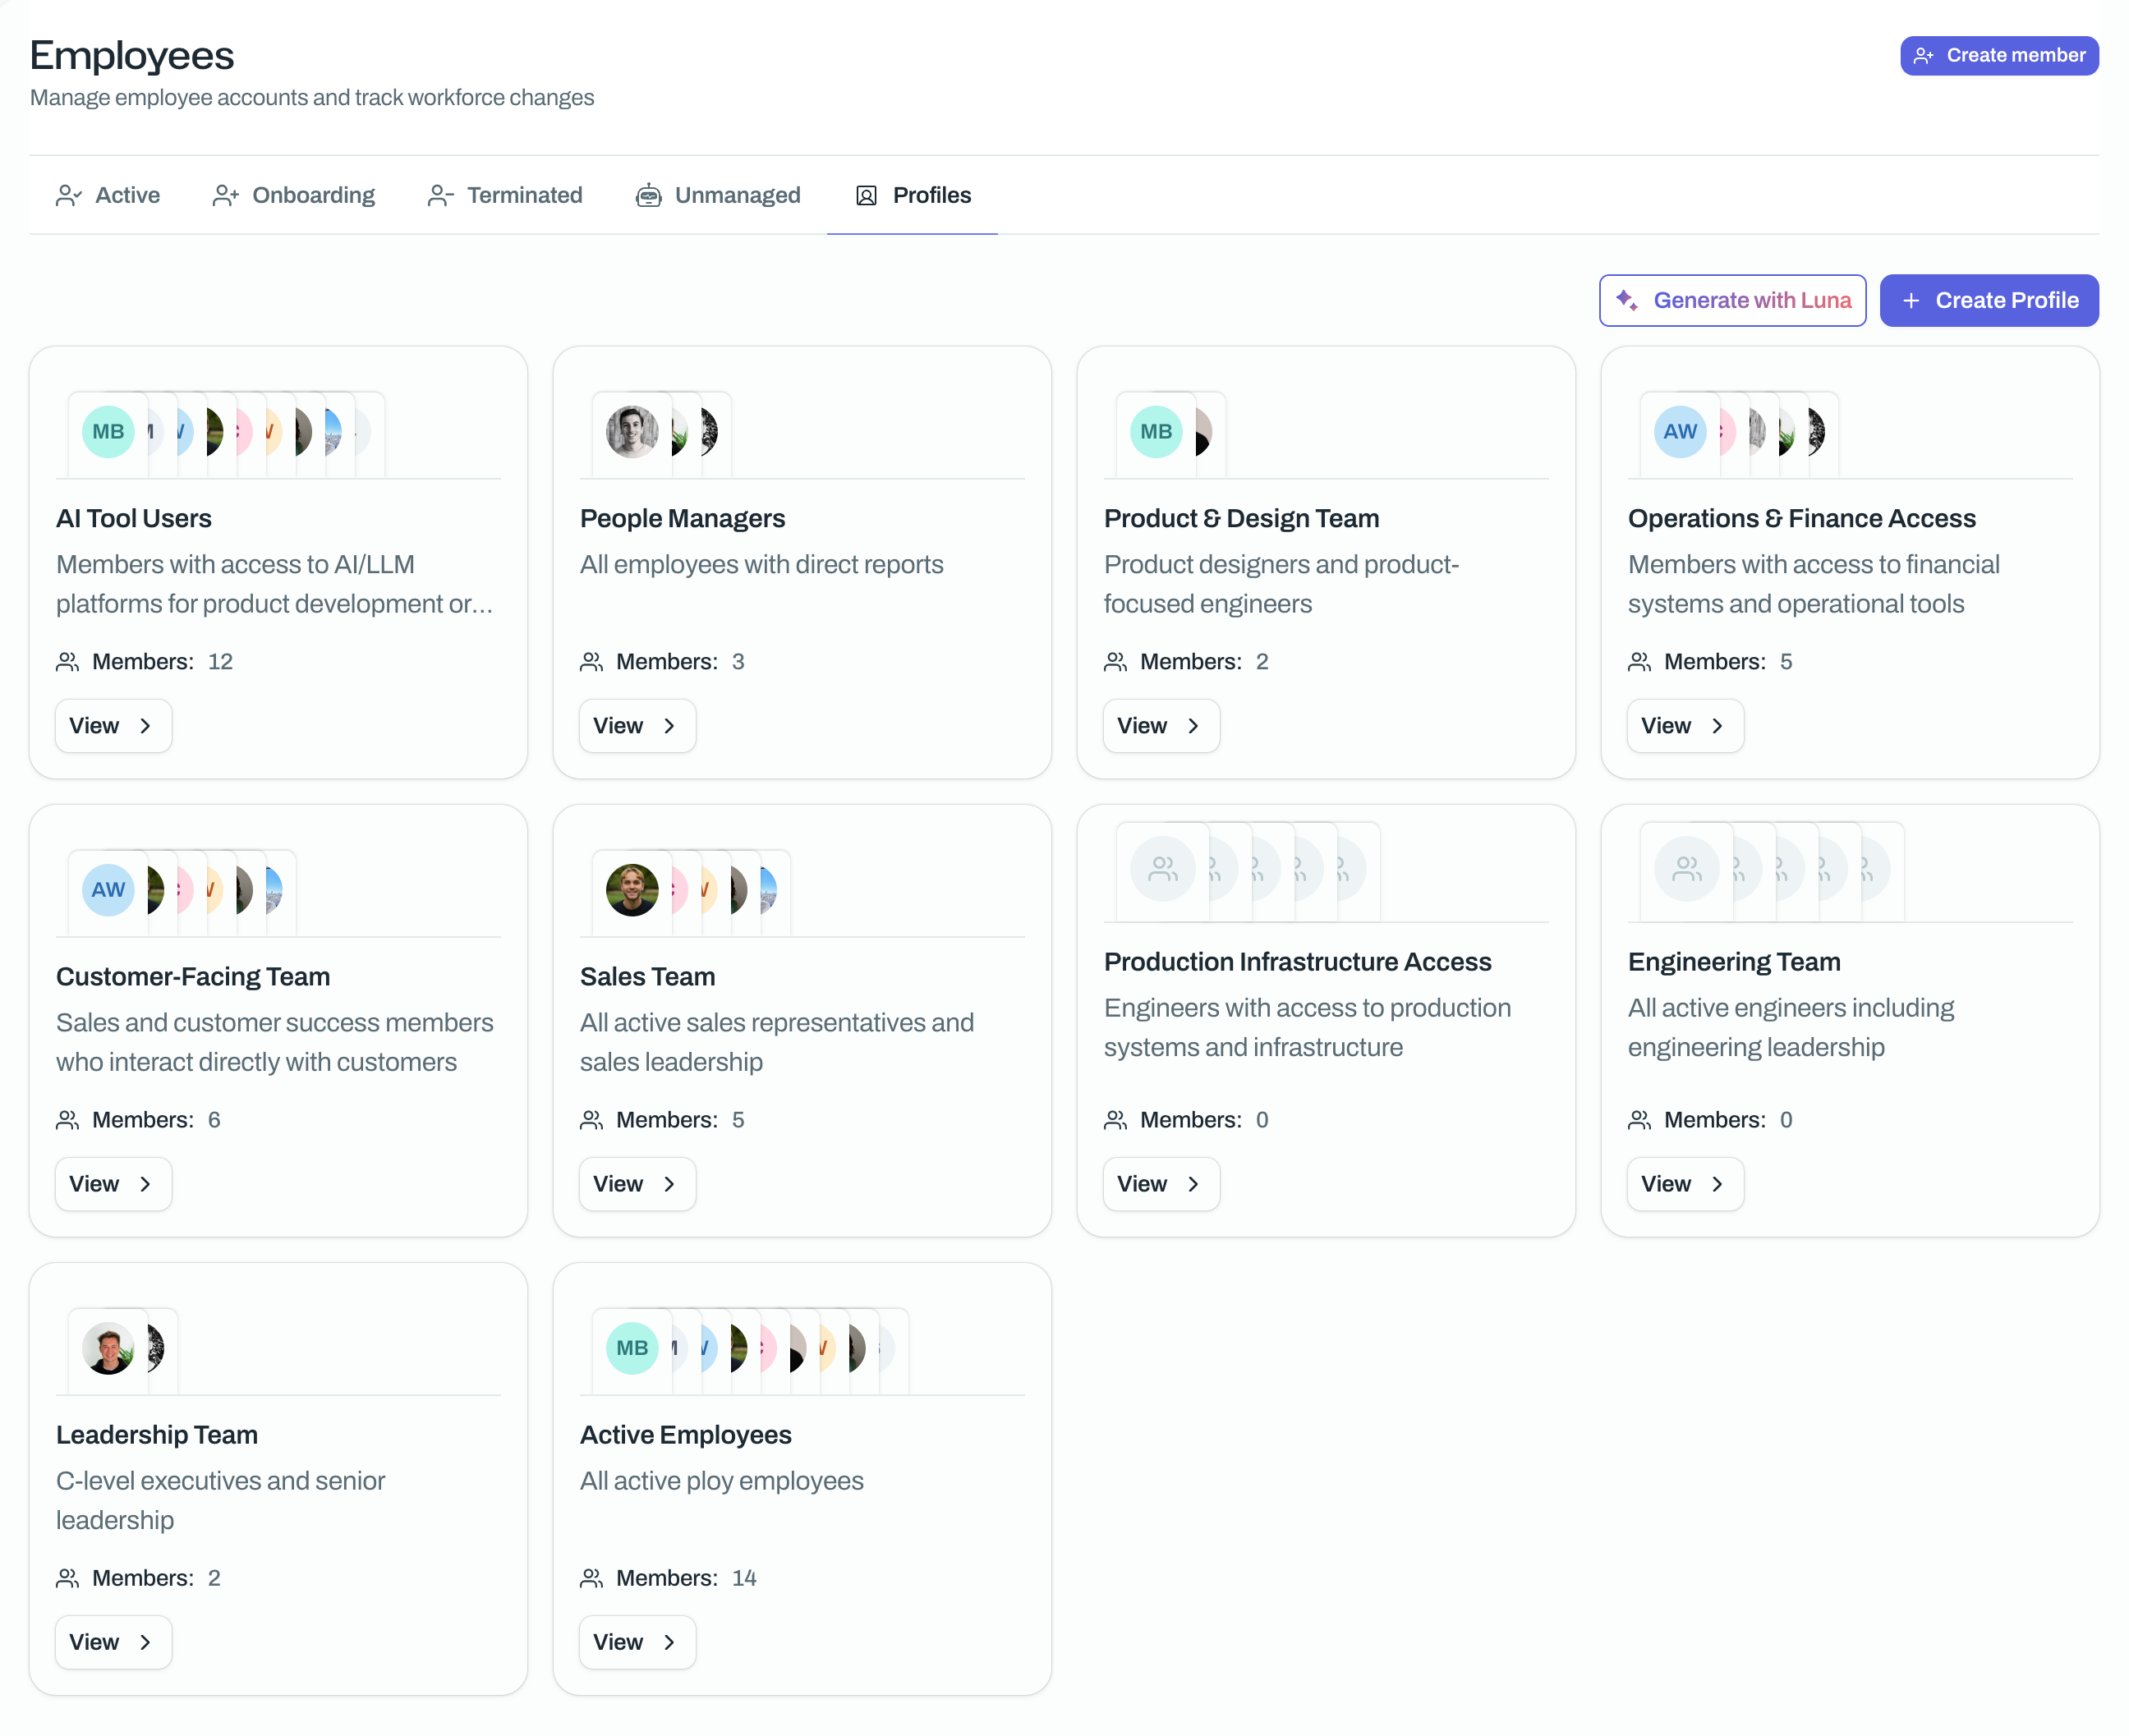Image resolution: width=2129 pixels, height=1736 pixels.
Task: Click Generate with Luna button
Action: point(1732,301)
